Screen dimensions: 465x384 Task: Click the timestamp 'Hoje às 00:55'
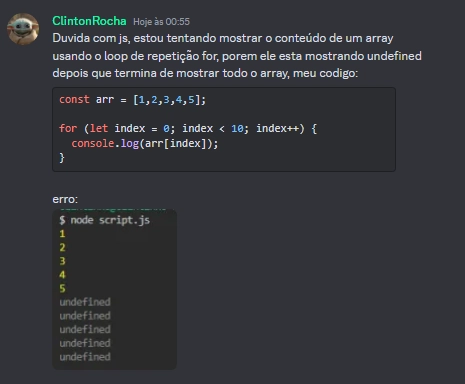[161, 22]
